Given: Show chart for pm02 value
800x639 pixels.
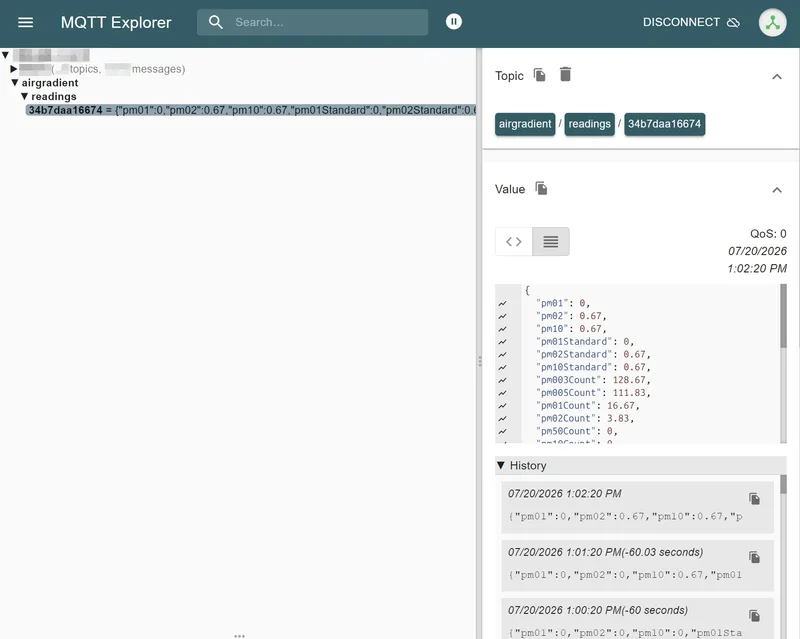Looking at the screenshot, I should [x=503, y=316].
